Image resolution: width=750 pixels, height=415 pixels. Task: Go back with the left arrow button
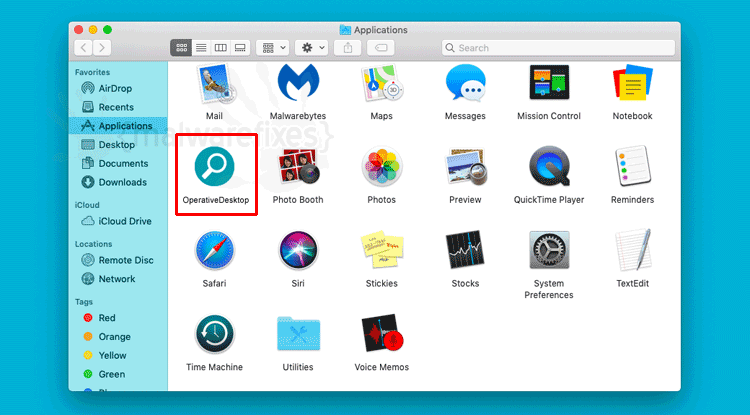[84, 48]
